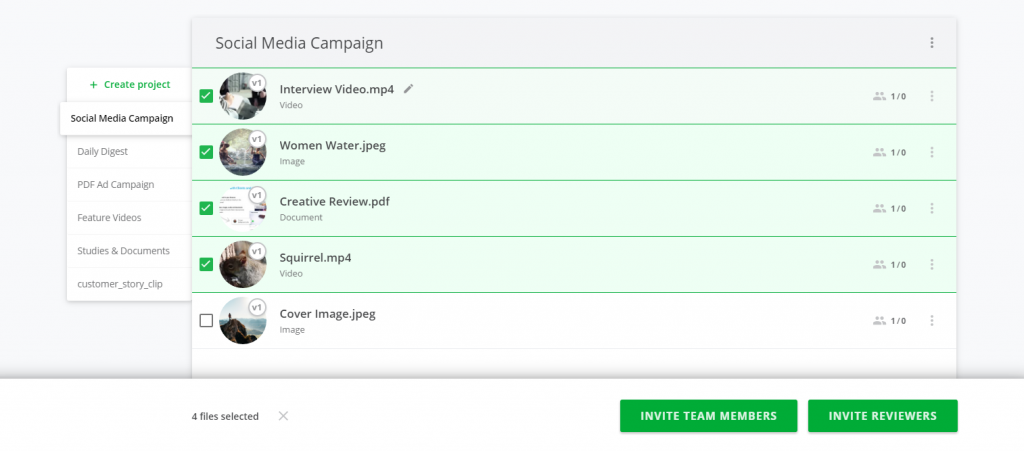This screenshot has width=1024, height=451.
Task: Switch to the Daily Digest project
Action: [103, 151]
